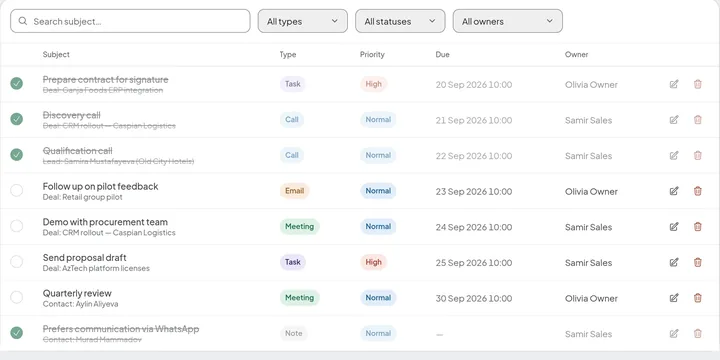This screenshot has width=720, height=360.
Task: Edit the Send proposal draft task
Action: pos(674,262)
